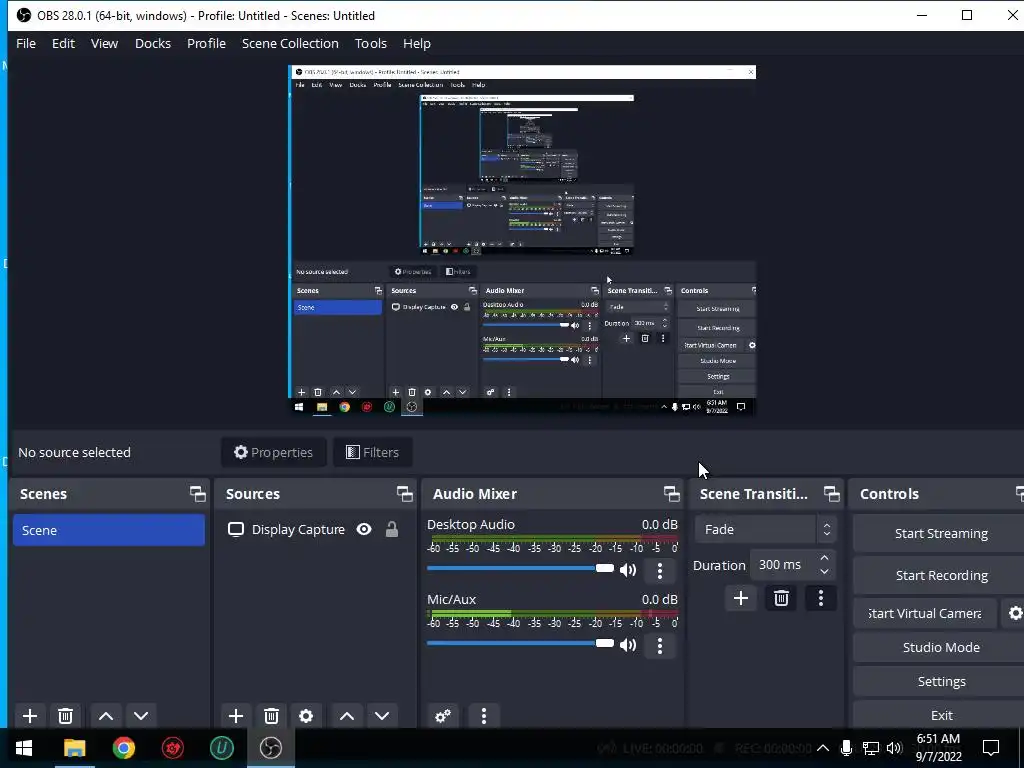Open the File menu
The height and width of the screenshot is (768, 1024).
point(26,43)
